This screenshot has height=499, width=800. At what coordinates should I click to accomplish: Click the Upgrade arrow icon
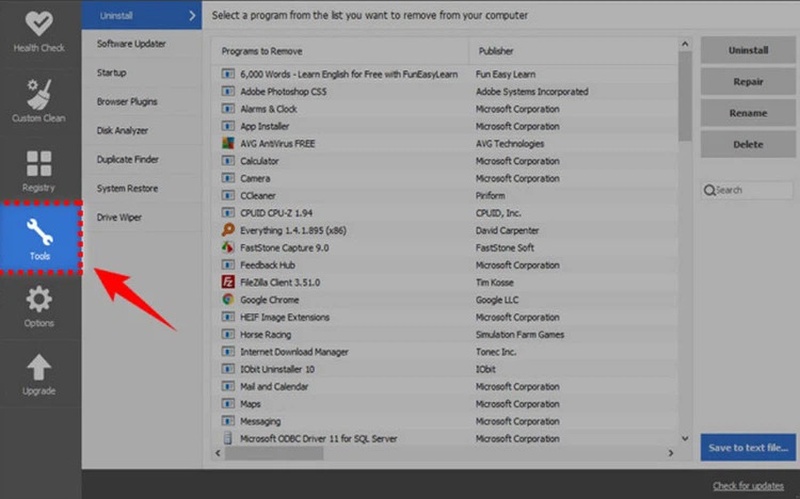coord(40,367)
